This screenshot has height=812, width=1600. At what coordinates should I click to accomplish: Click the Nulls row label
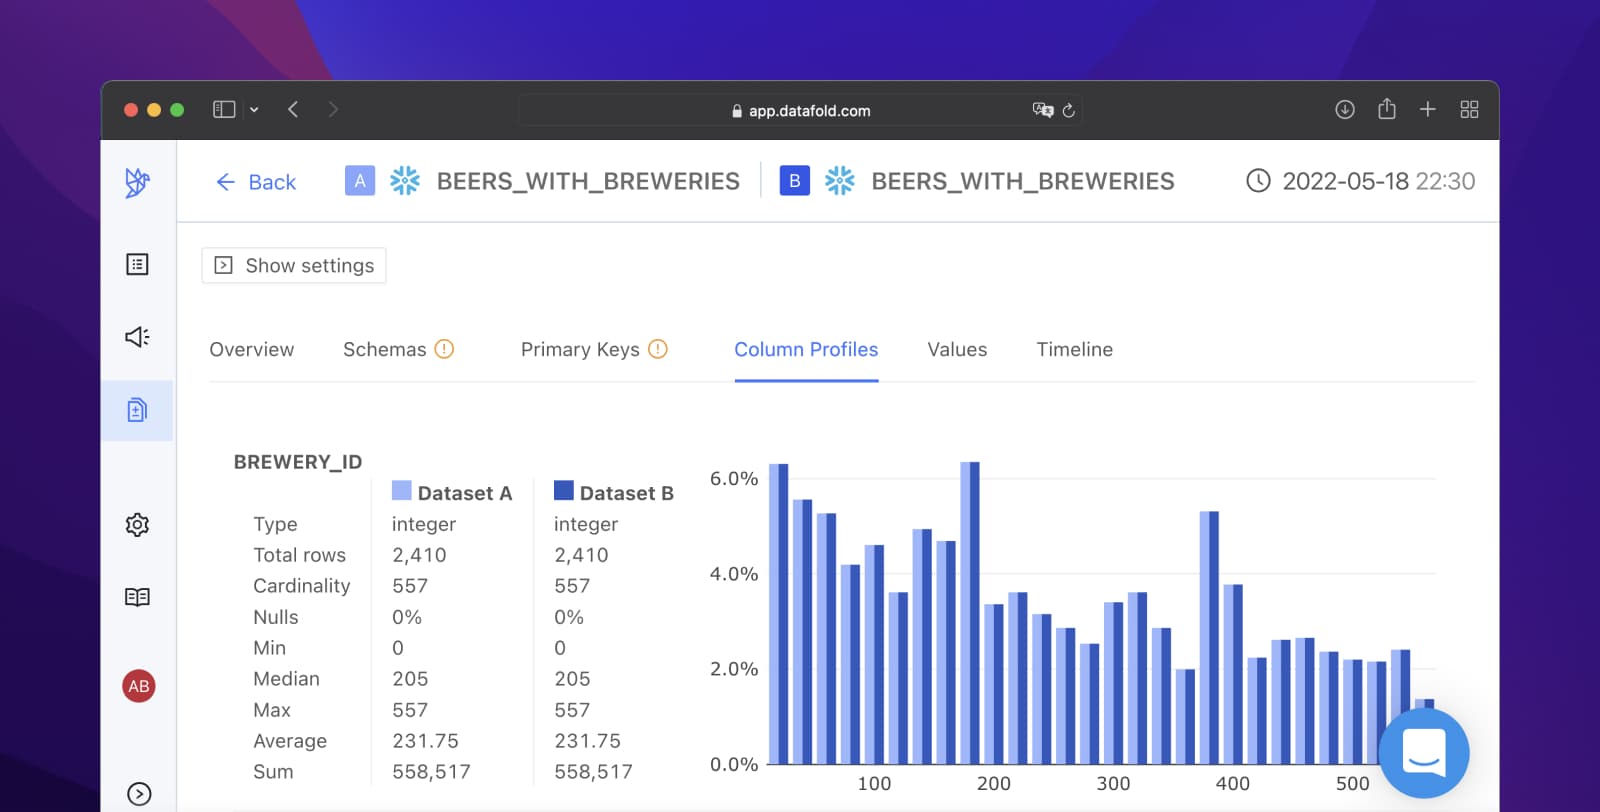tap(276, 617)
